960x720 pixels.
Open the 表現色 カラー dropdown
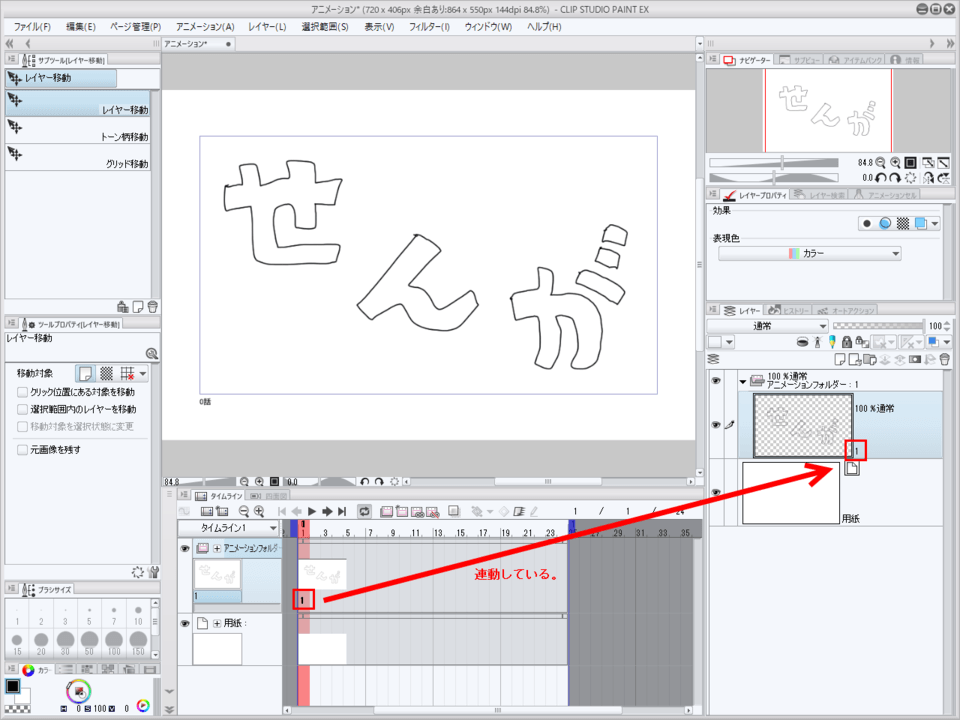click(x=809, y=254)
